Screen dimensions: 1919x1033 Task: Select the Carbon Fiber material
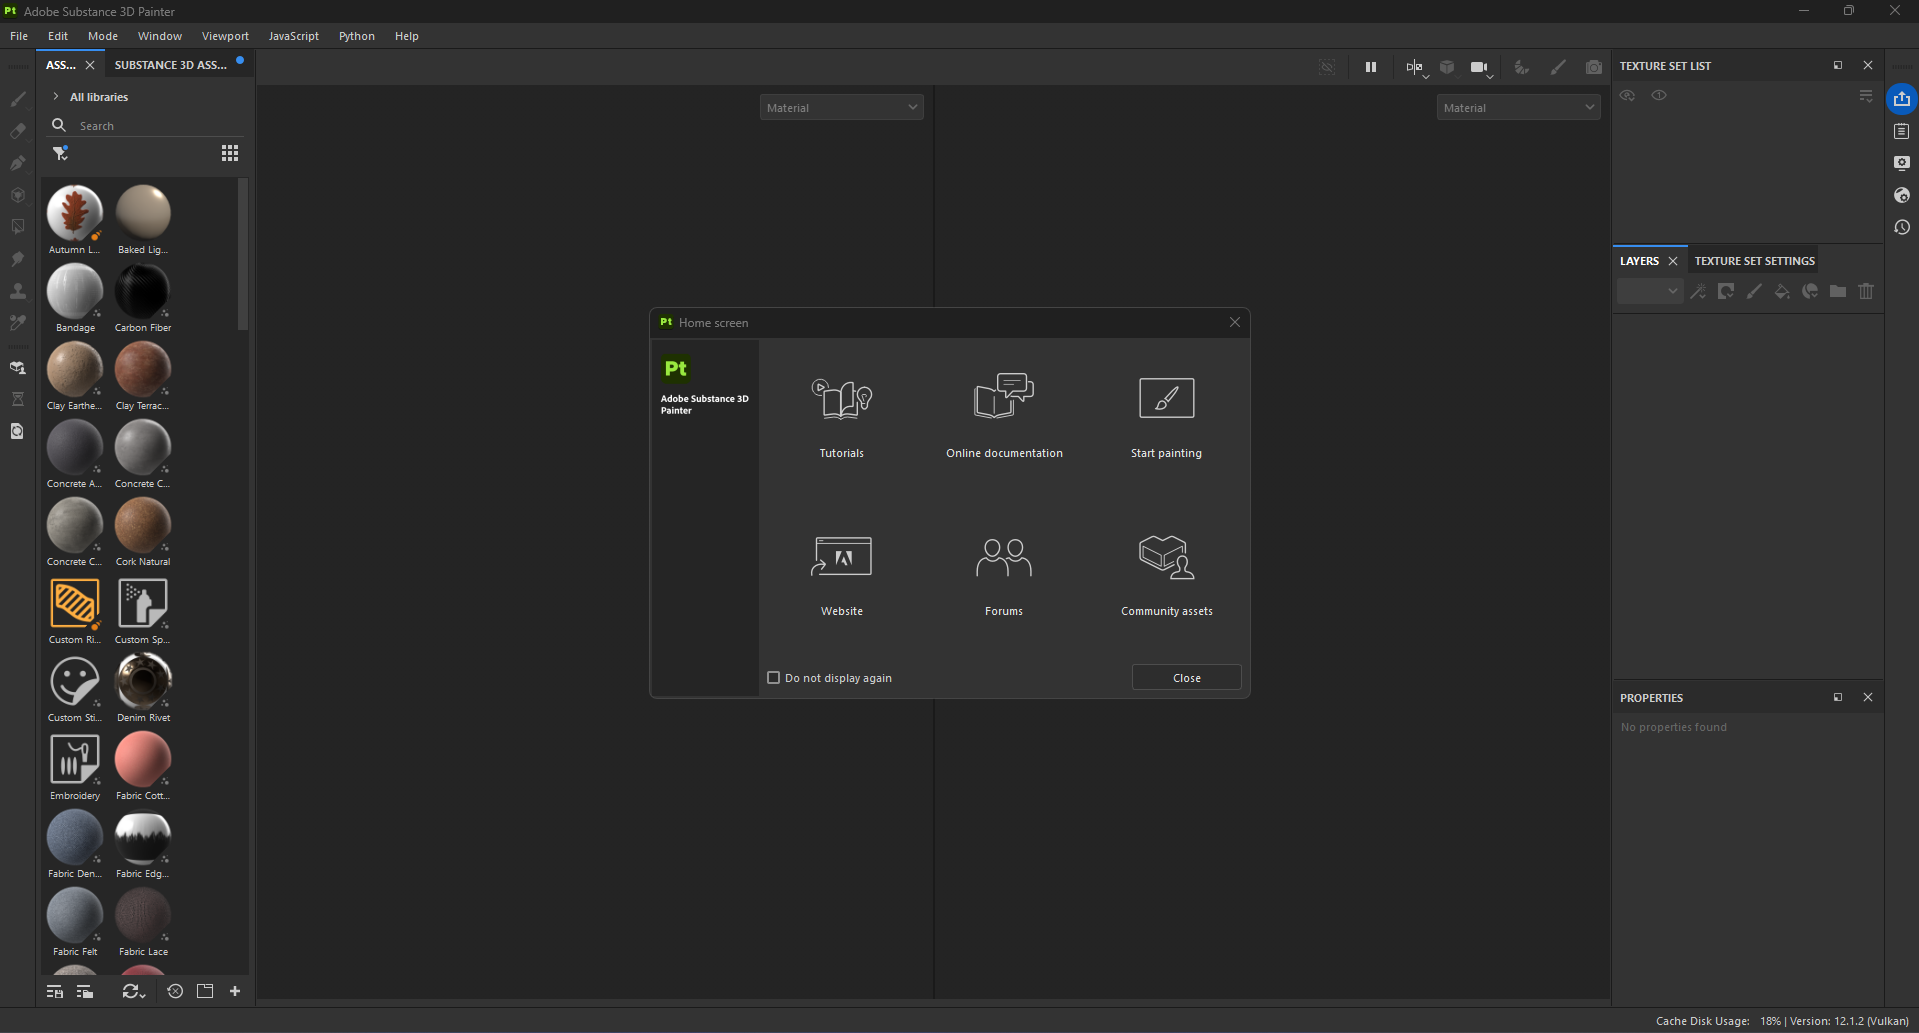pyautogui.click(x=143, y=298)
